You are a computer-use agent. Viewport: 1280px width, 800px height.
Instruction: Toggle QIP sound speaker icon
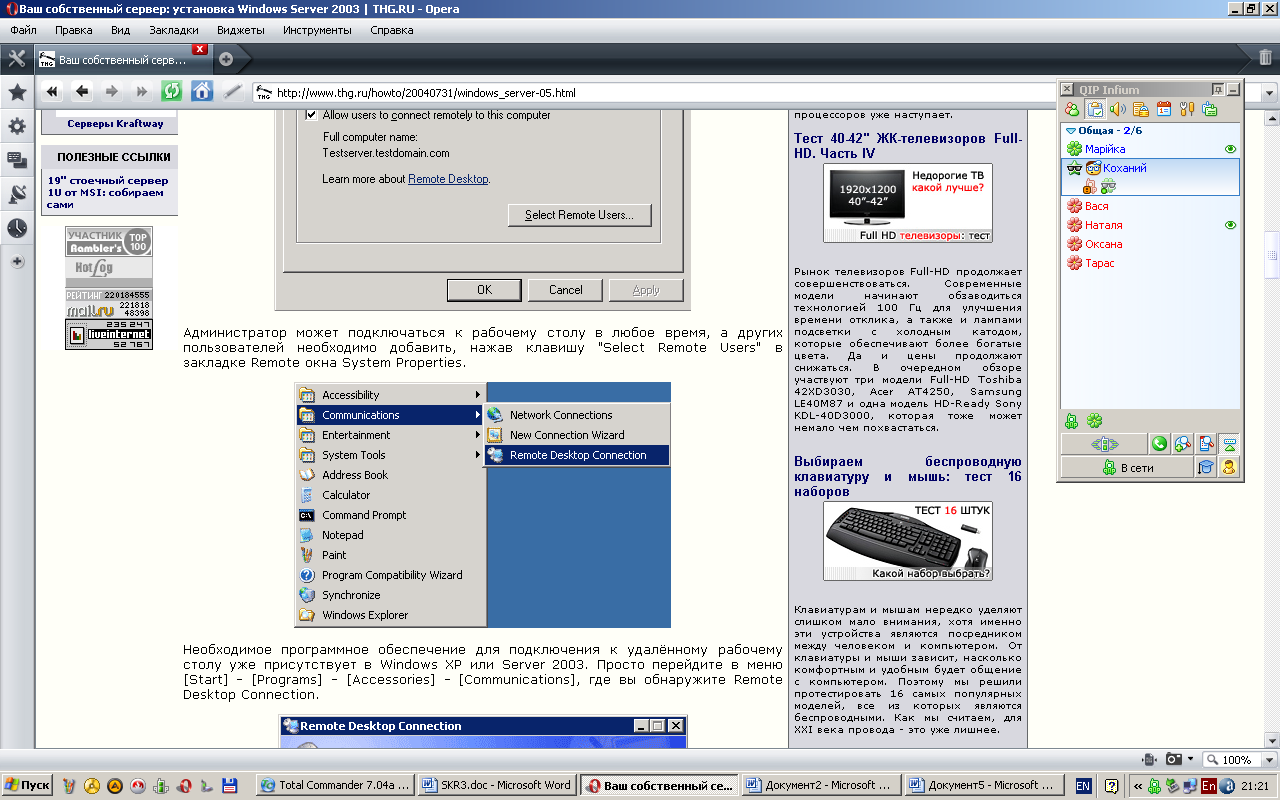1118,109
